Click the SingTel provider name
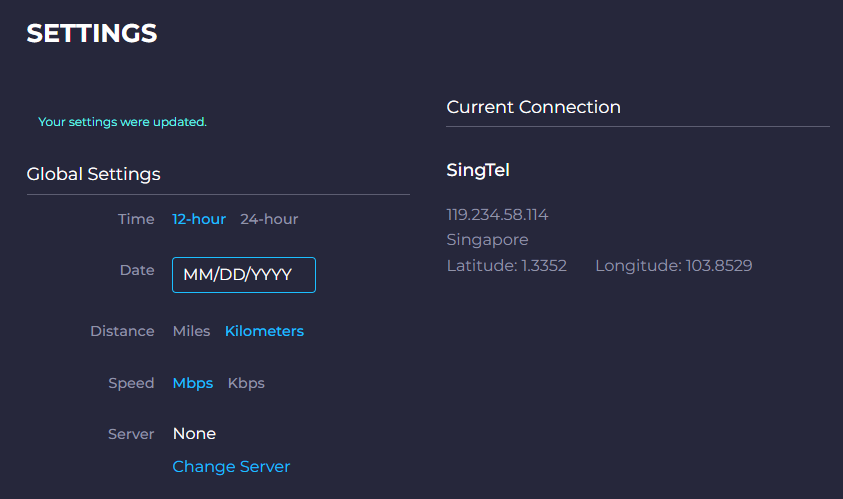Image resolution: width=843 pixels, height=499 pixels. coord(478,170)
